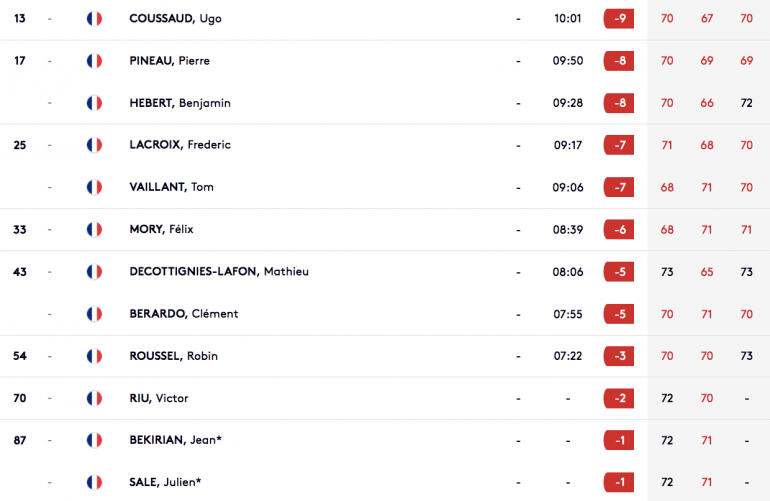Select the RIU, Victor player name
The image size is (770, 501).
tap(159, 398)
